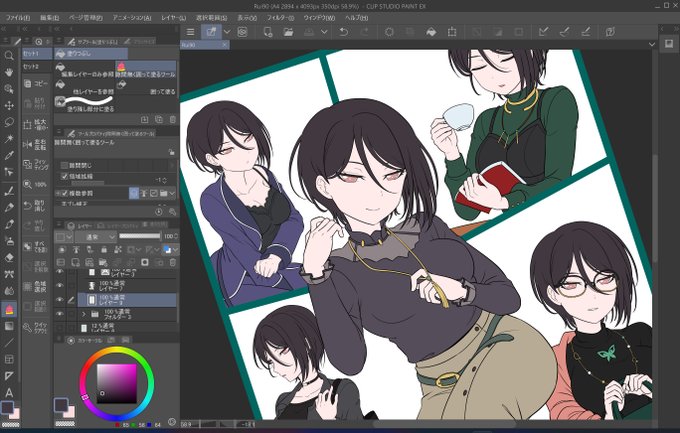Adjust the layer opacity slider
The width and height of the screenshot is (680, 433).
(x=140, y=236)
